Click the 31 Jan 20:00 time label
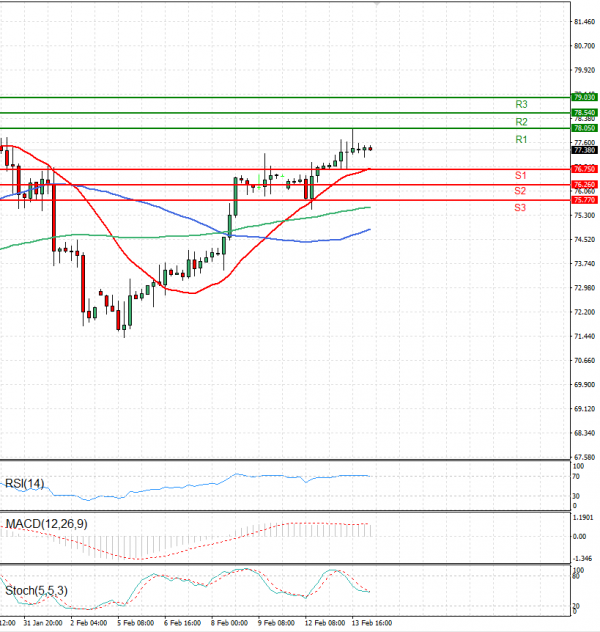Screen dimensions: 600x632 tap(43, 623)
